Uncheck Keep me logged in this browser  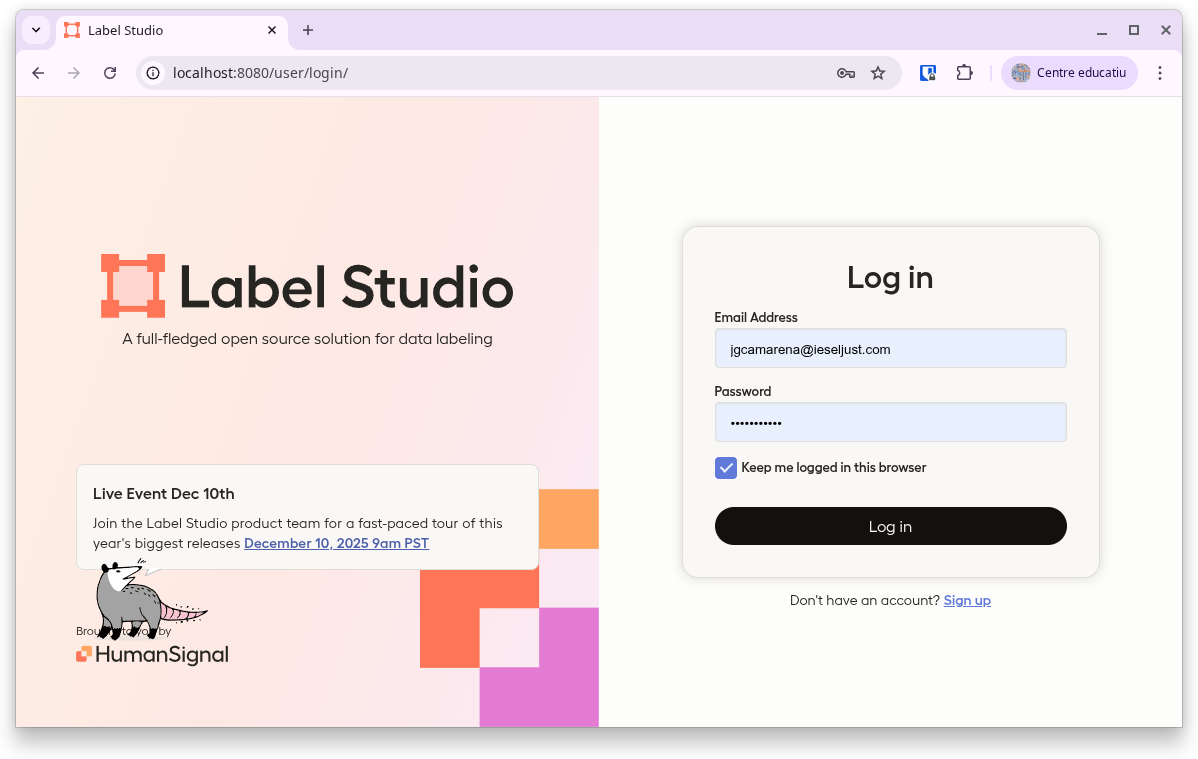(x=725, y=468)
